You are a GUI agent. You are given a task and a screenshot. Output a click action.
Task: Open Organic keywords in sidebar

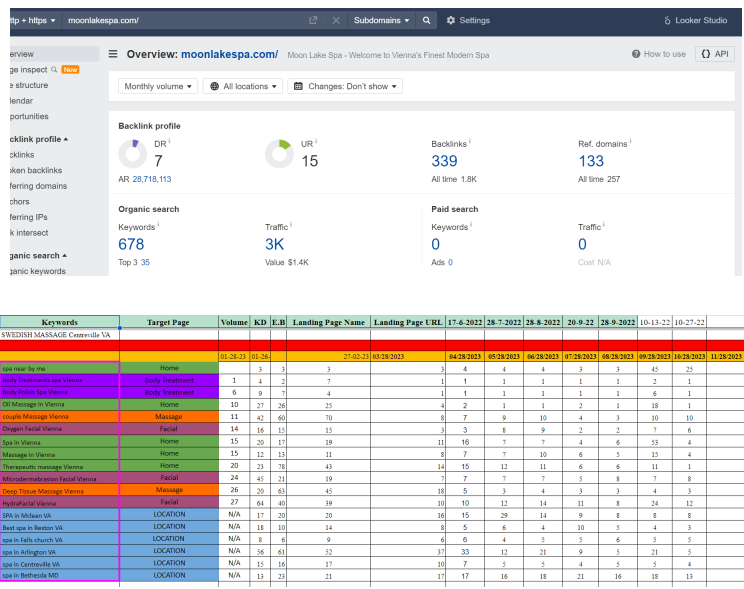coord(38,271)
